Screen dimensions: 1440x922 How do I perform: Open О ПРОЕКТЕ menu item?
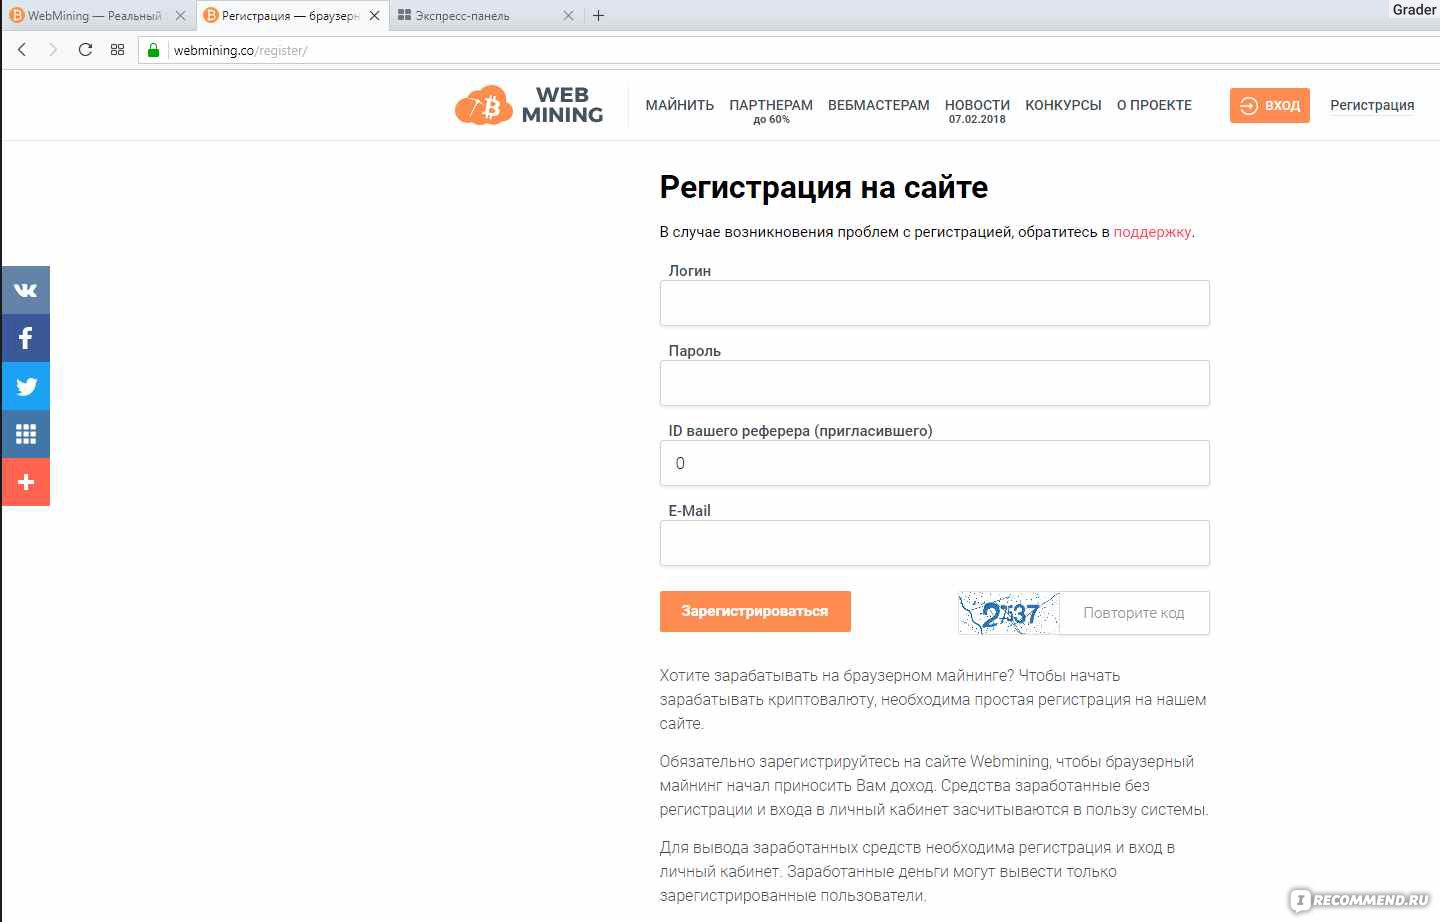coord(1154,105)
